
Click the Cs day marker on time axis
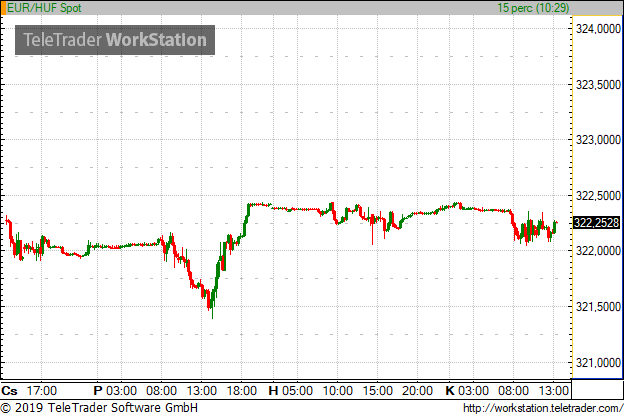[9, 390]
